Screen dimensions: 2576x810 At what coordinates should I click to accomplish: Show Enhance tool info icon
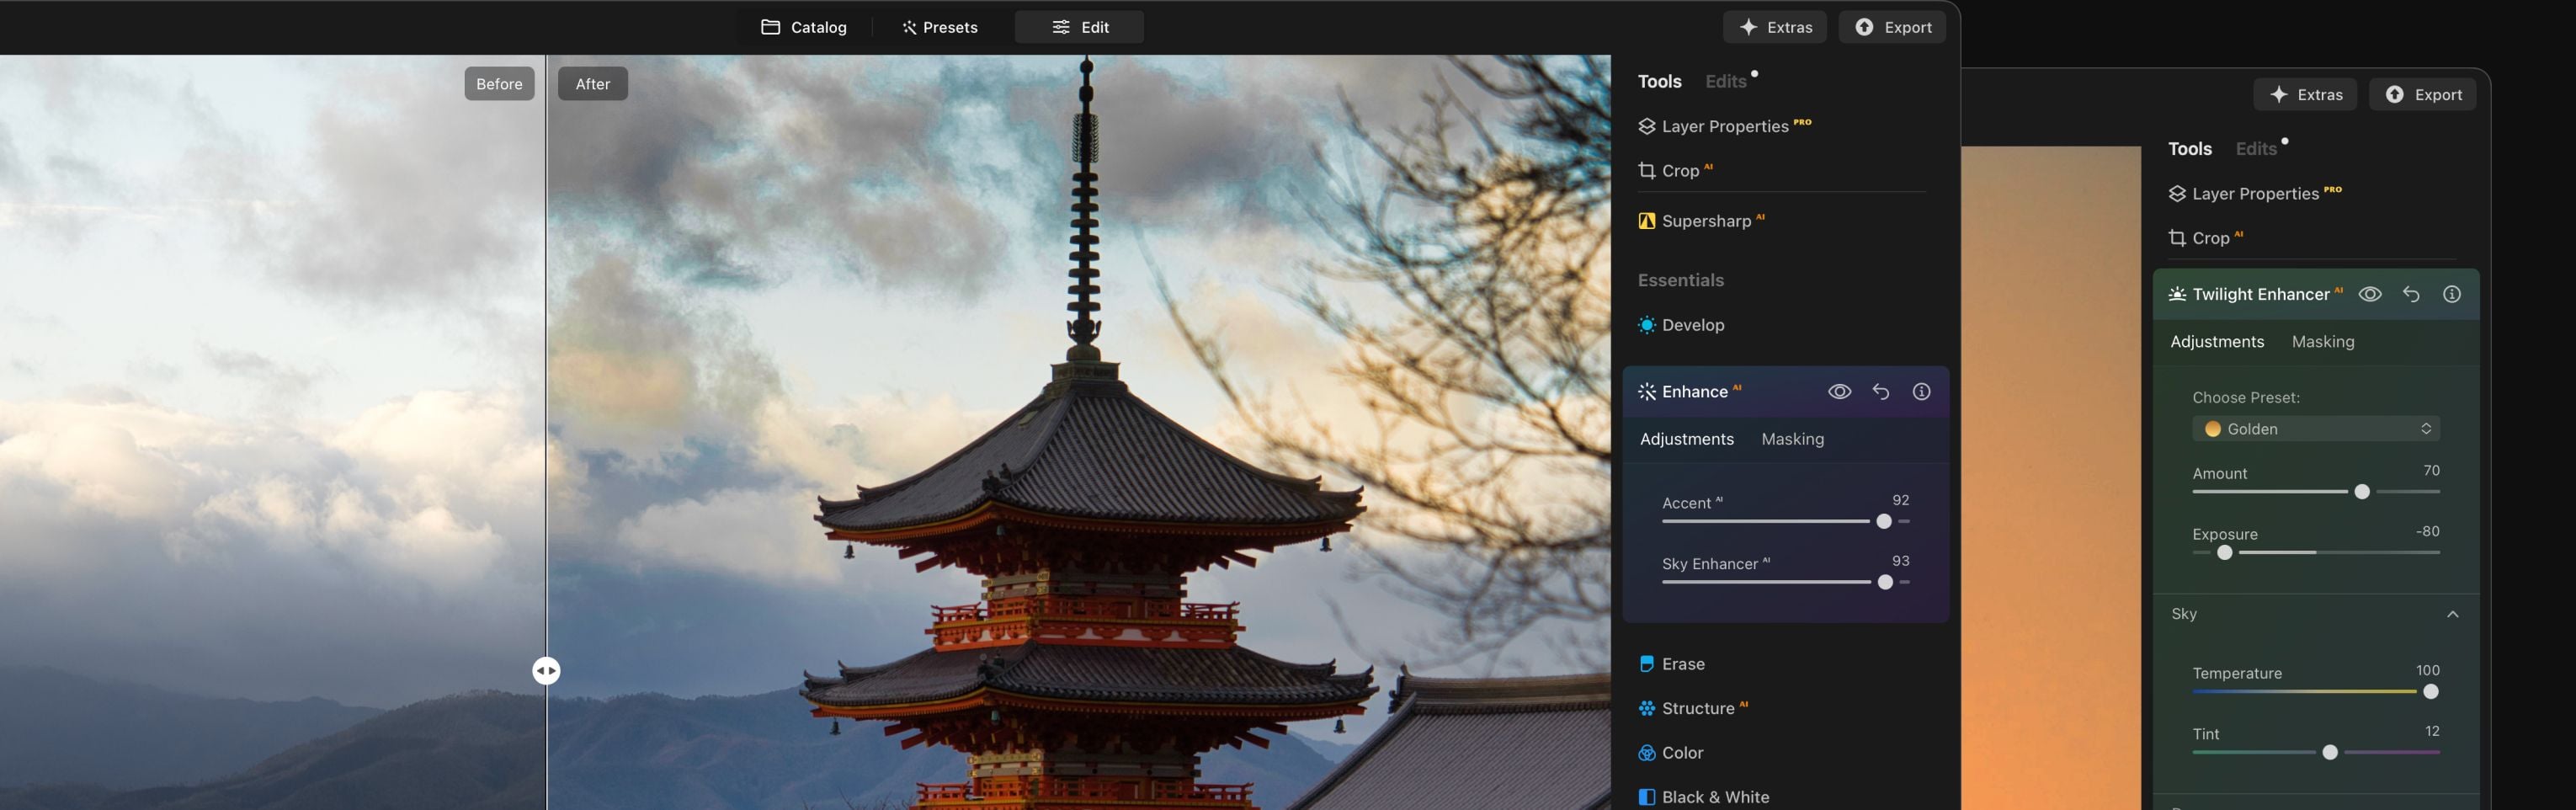tap(1921, 392)
